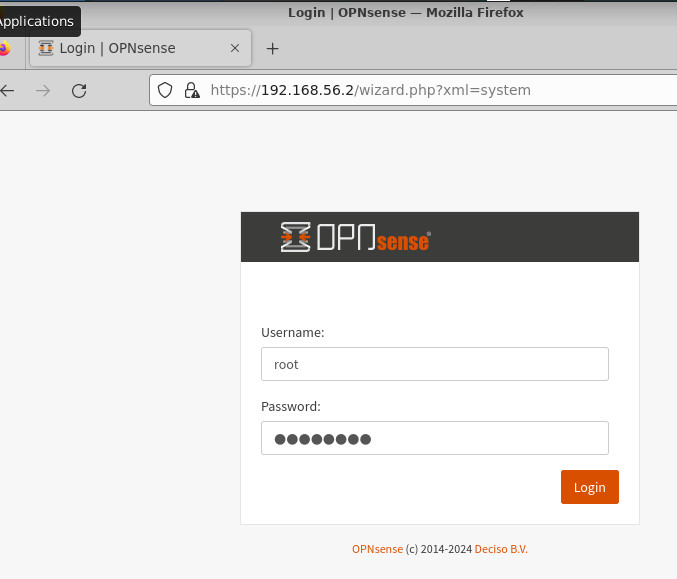Open the Applications menu
This screenshot has width=677, height=579.
point(36,21)
